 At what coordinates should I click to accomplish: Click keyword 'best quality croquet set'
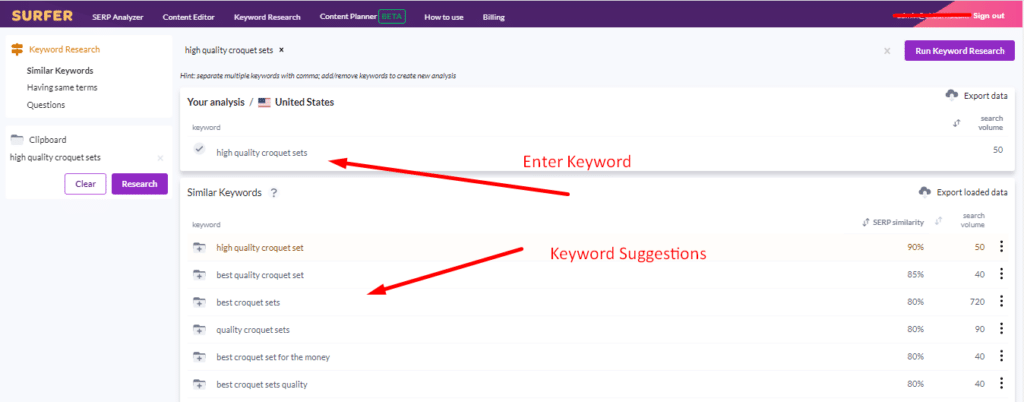coord(260,275)
